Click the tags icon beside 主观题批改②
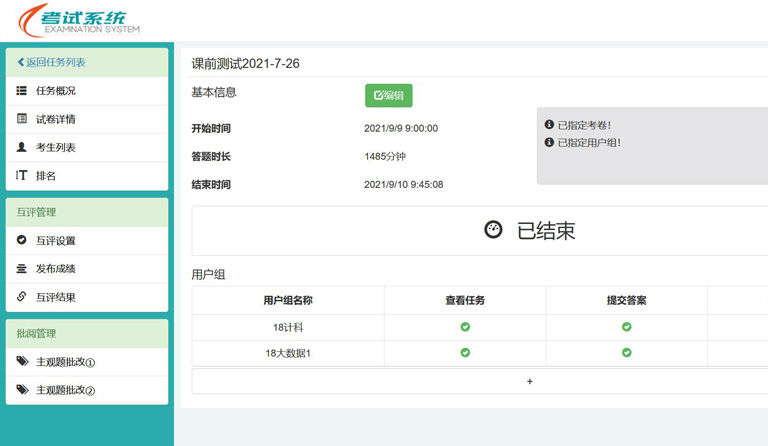 click(x=22, y=390)
